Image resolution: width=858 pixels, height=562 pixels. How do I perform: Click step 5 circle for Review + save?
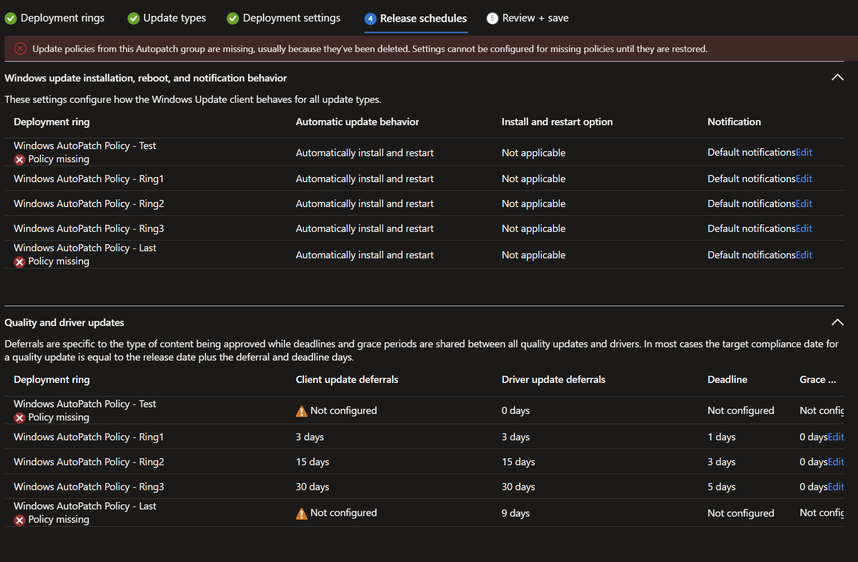click(492, 18)
